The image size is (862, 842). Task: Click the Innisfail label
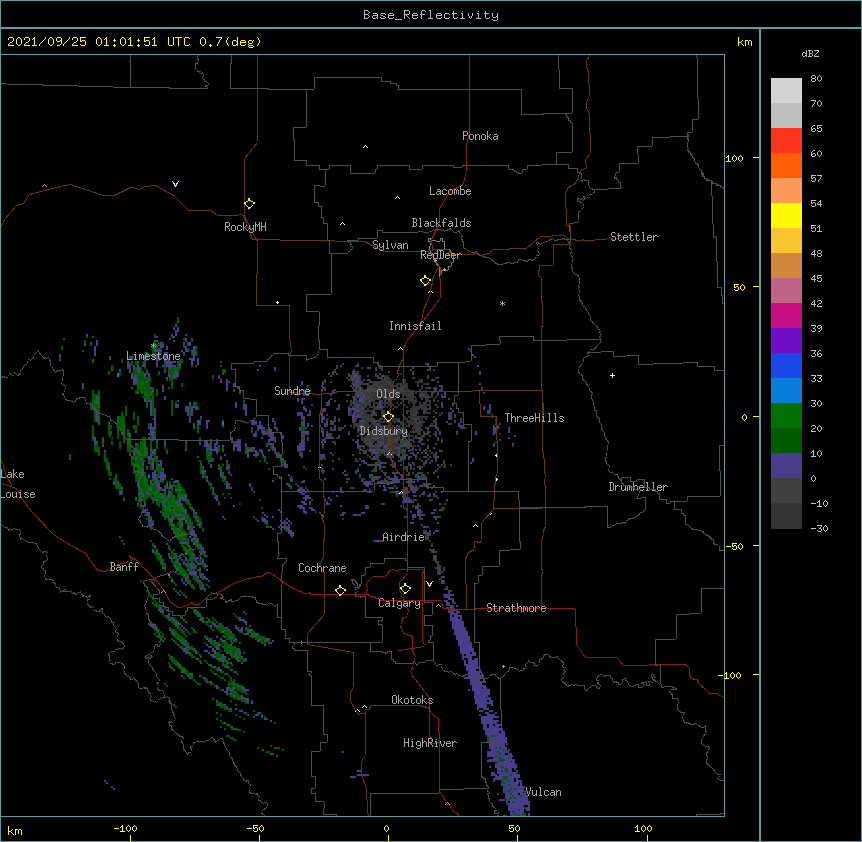tap(415, 326)
